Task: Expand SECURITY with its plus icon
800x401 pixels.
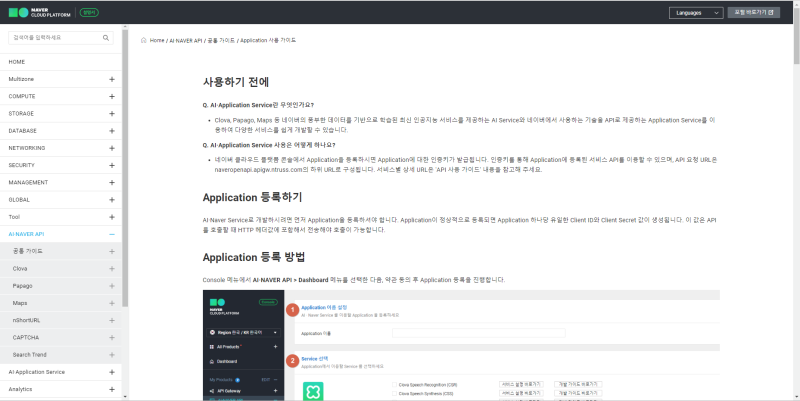Action: coord(112,165)
